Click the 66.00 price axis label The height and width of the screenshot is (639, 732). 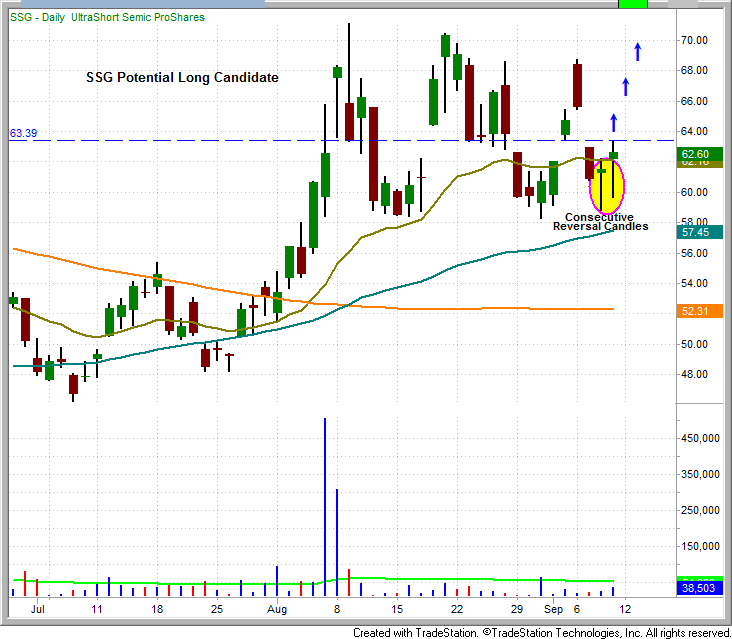(x=694, y=101)
